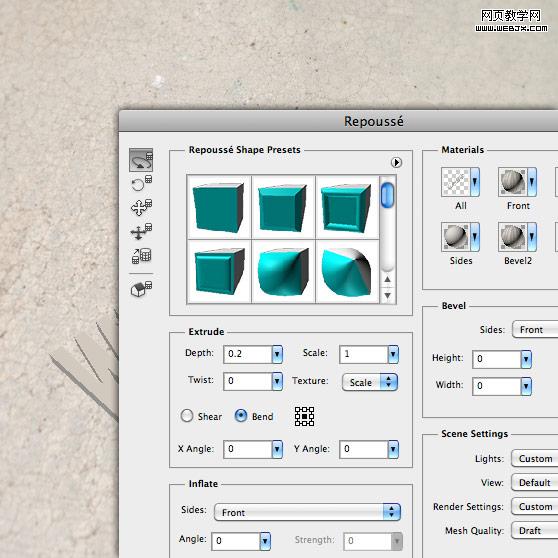Open the Texture Scale dropdown
Screen dimensions: 558x558
click(x=369, y=382)
